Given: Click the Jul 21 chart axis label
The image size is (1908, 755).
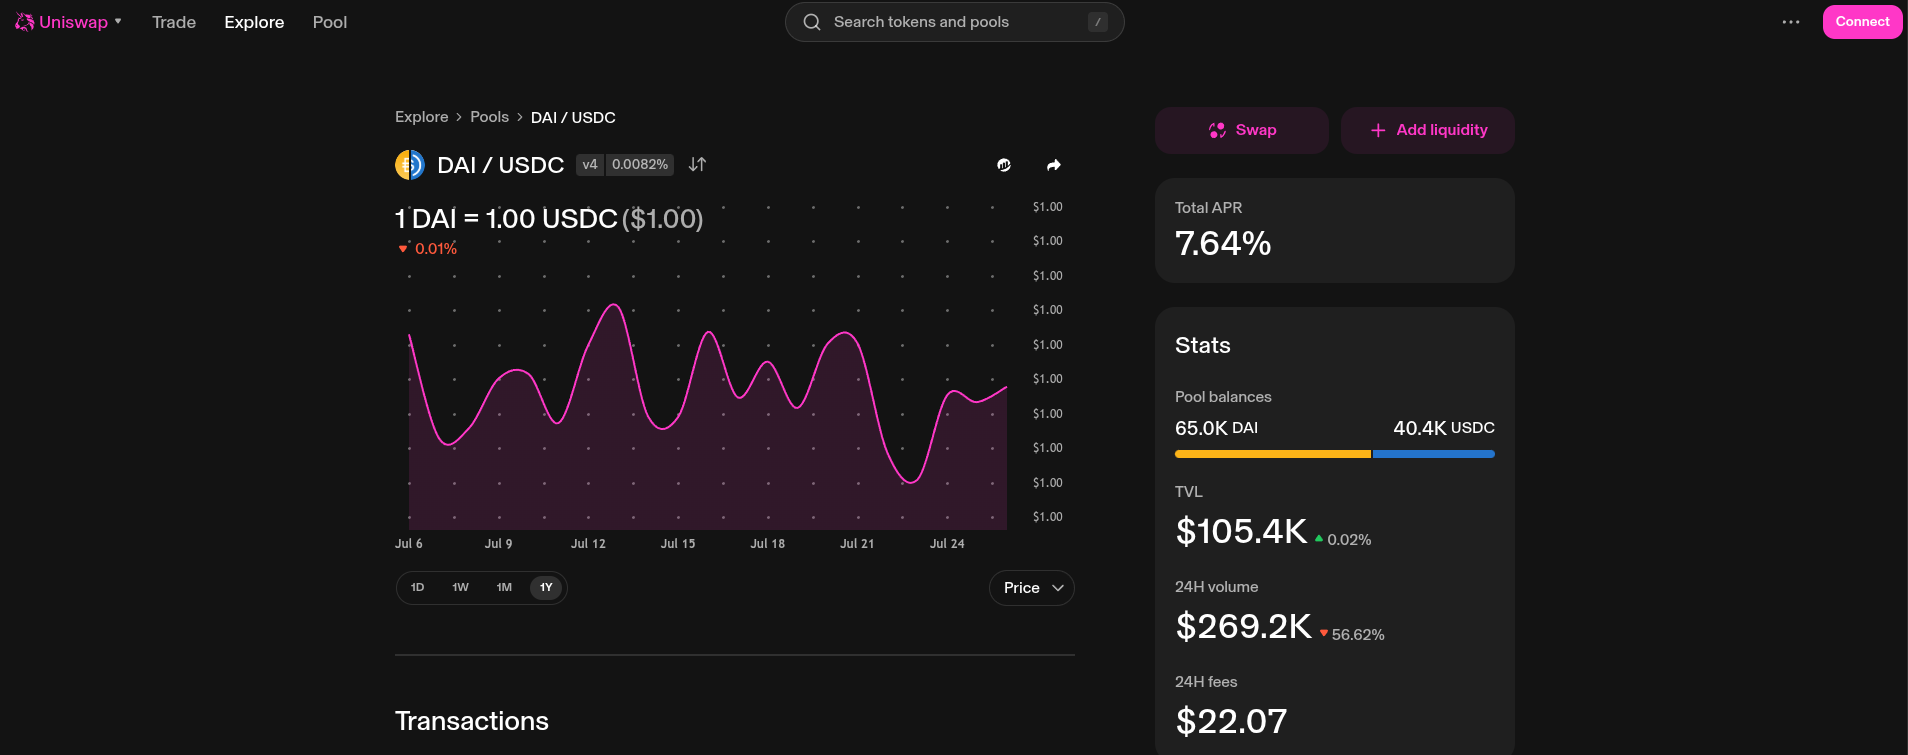Looking at the screenshot, I should 857,544.
